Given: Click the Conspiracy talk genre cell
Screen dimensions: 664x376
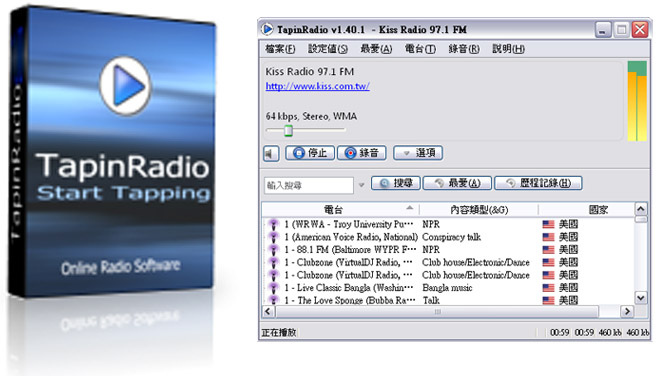Looking at the screenshot, I should pos(451,237).
